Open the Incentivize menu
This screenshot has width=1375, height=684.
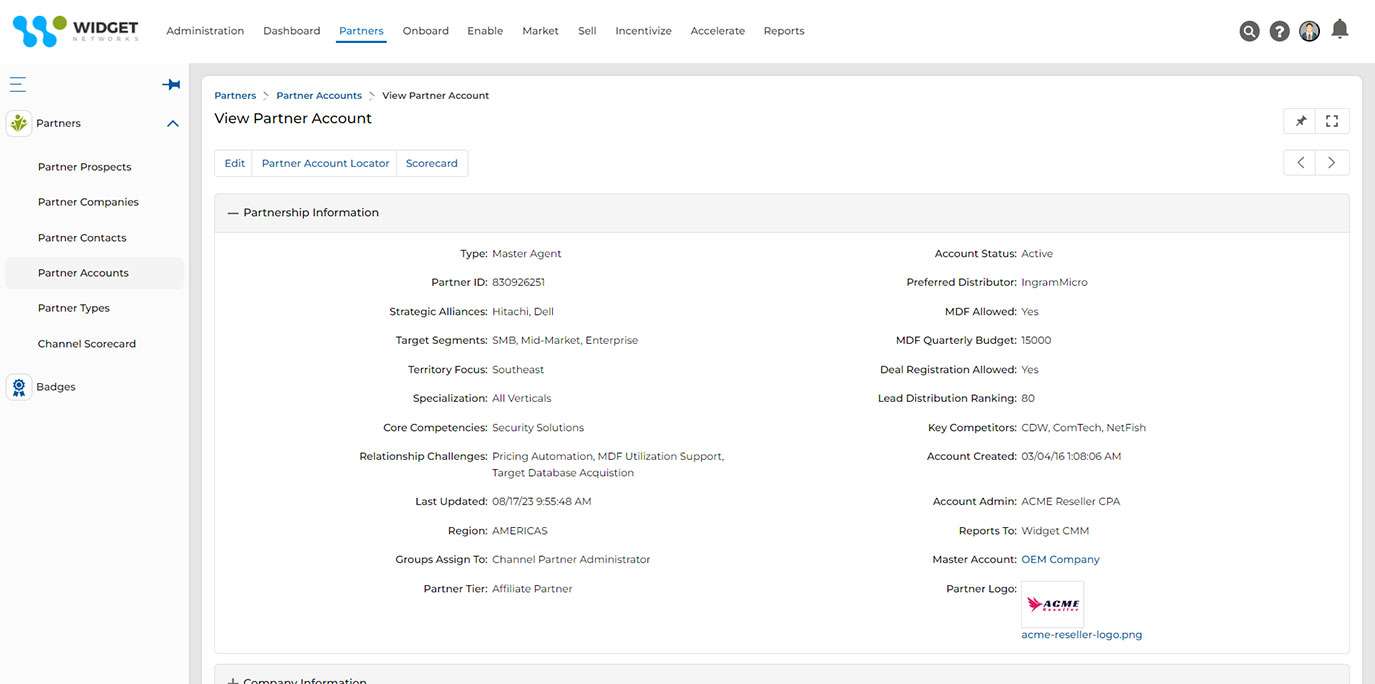[x=643, y=31]
